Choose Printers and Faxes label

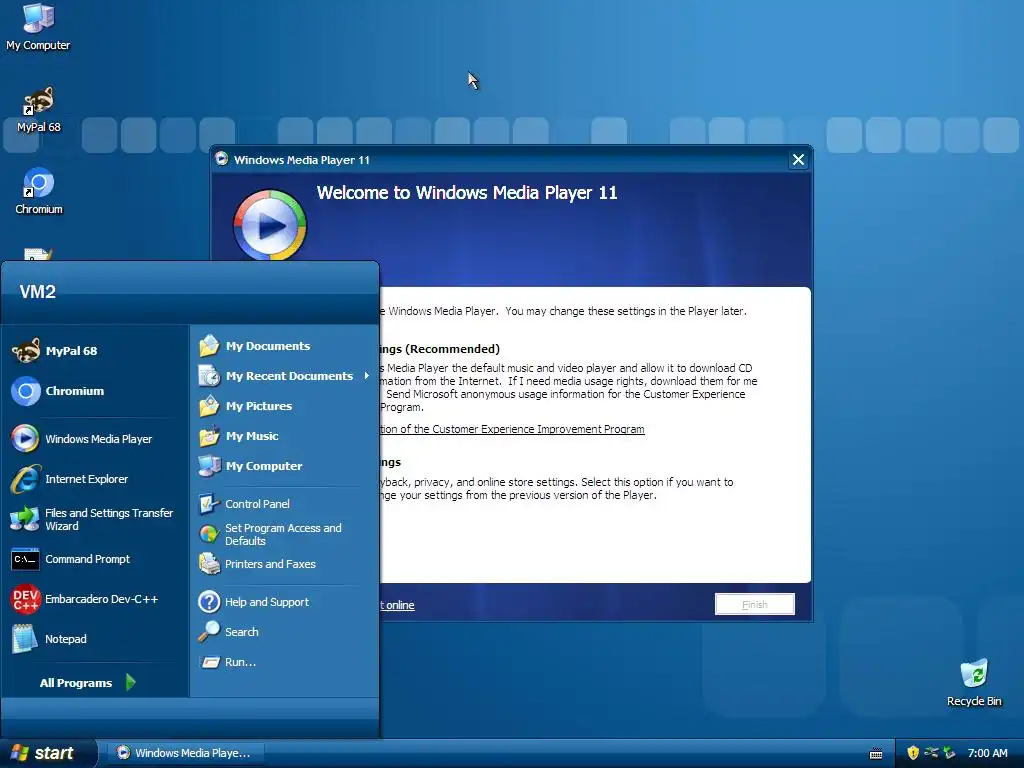click(x=270, y=564)
